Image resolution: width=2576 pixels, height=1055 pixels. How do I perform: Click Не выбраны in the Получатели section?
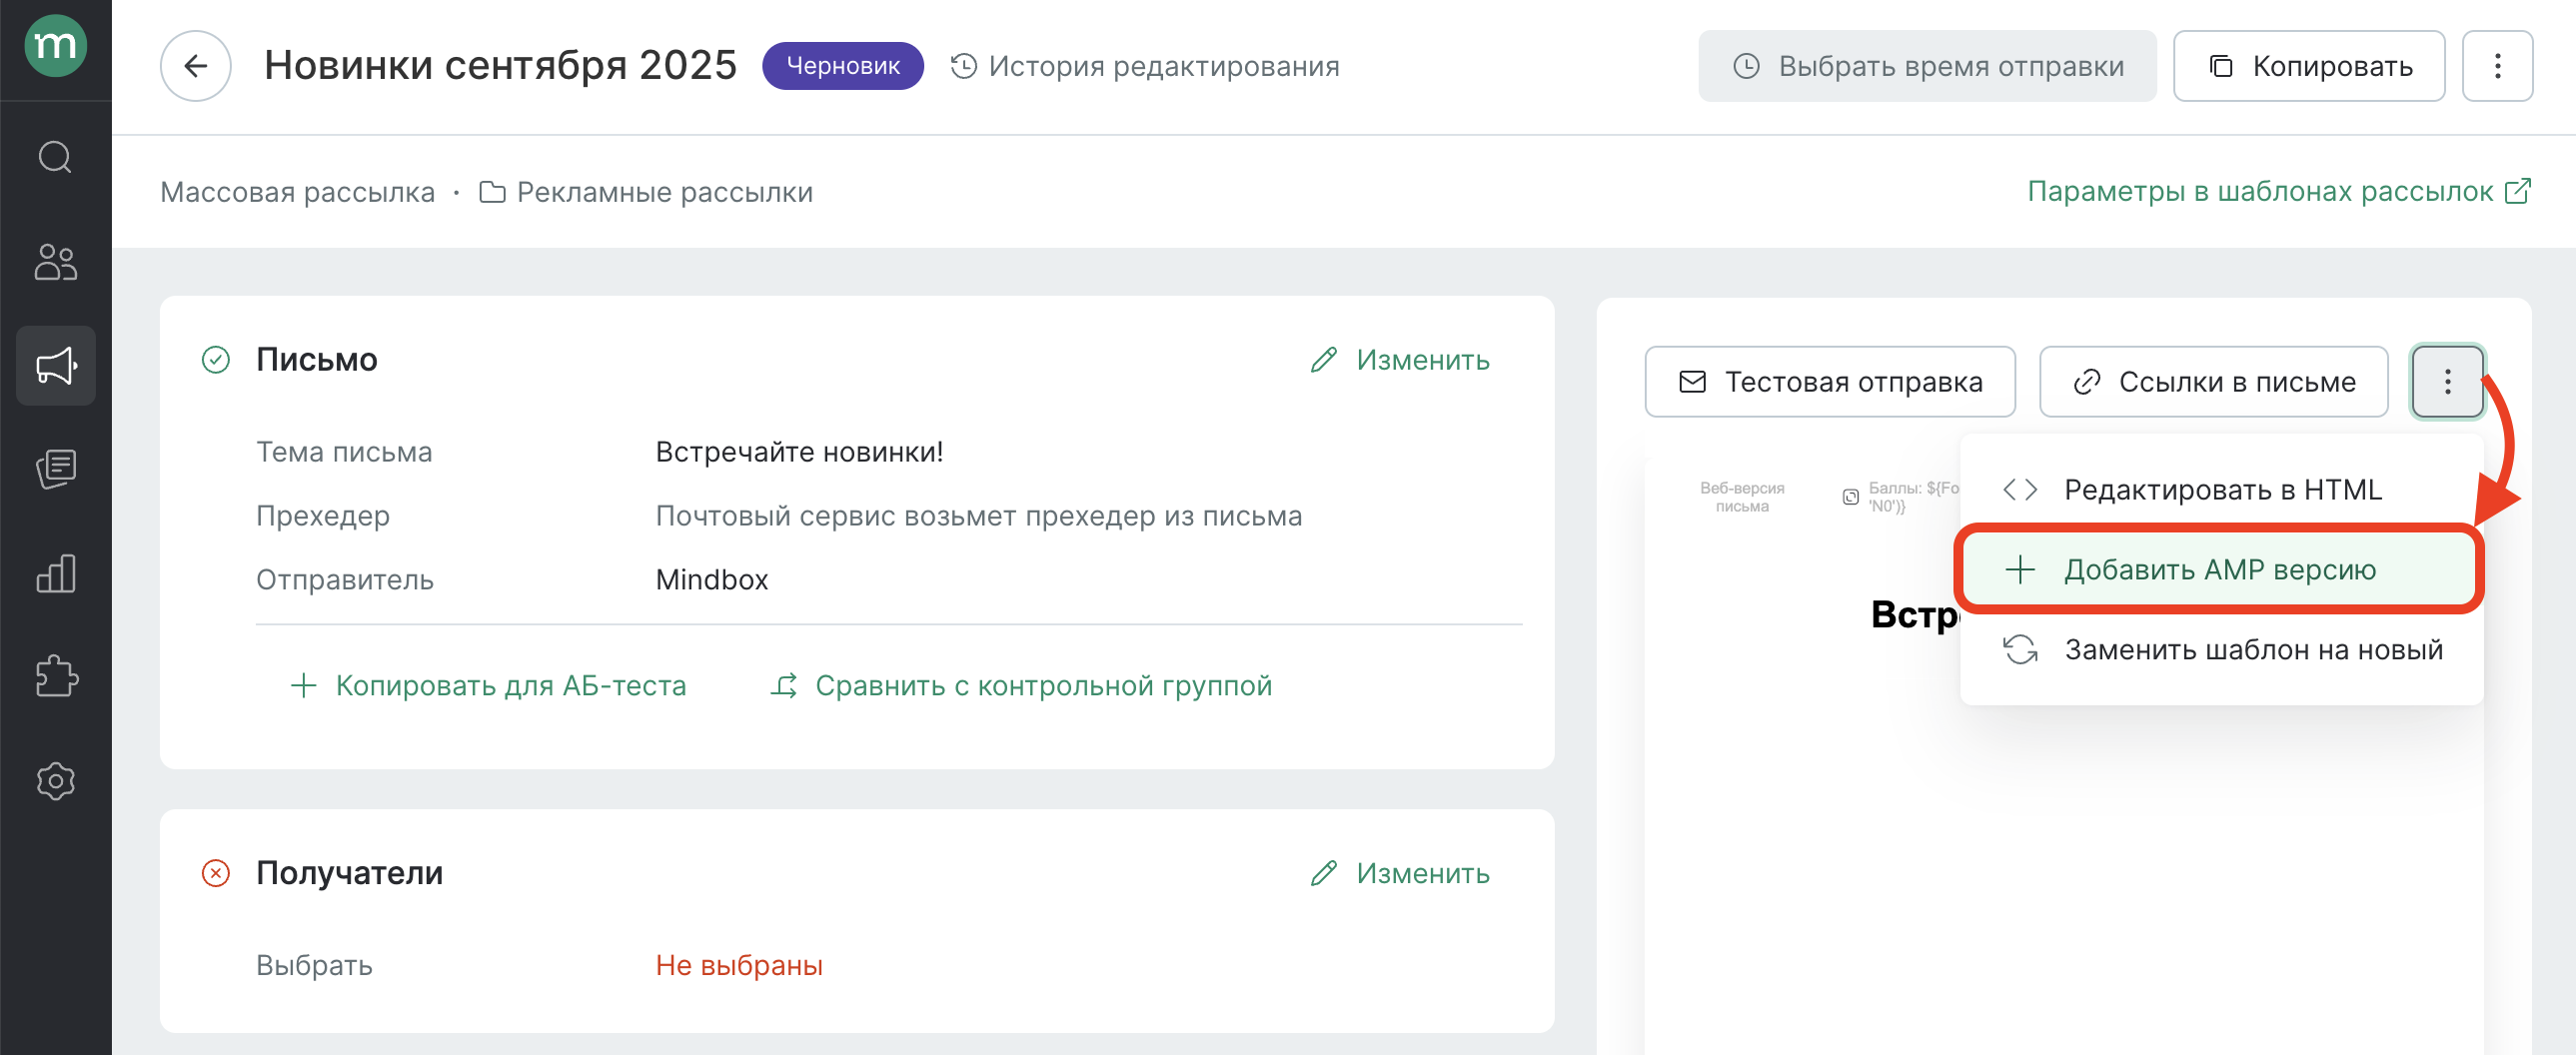738,965
